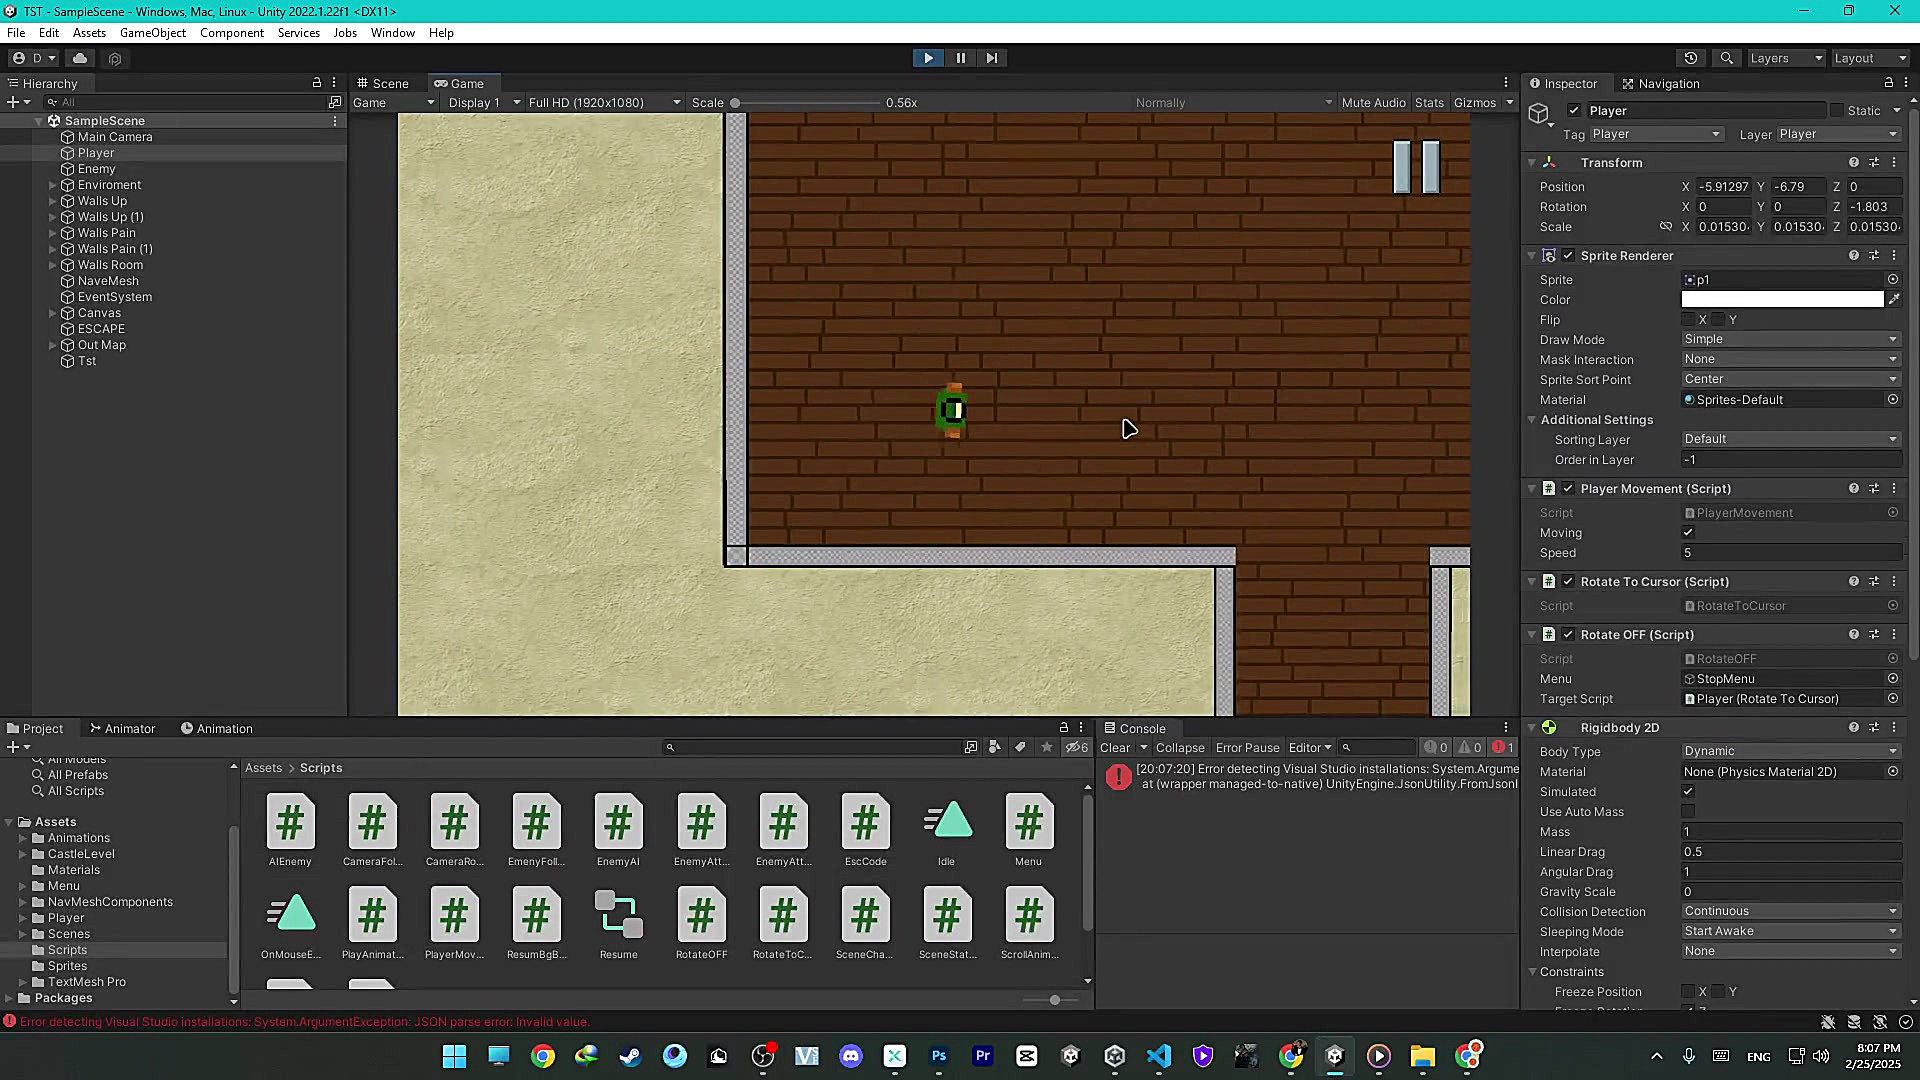Open Transform component help icon
This screenshot has width=1920, height=1080.
(1854, 163)
